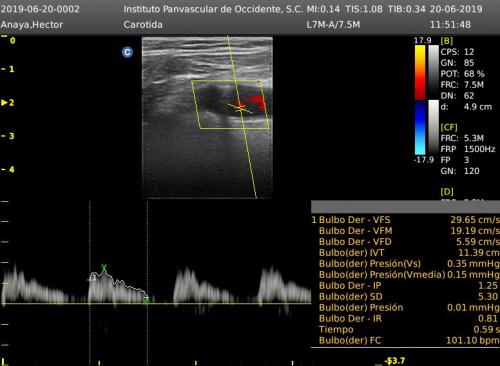Screen dimensions: 500x366
Task: Click the green end diastolic caliper marker
Action: (x=147, y=299)
